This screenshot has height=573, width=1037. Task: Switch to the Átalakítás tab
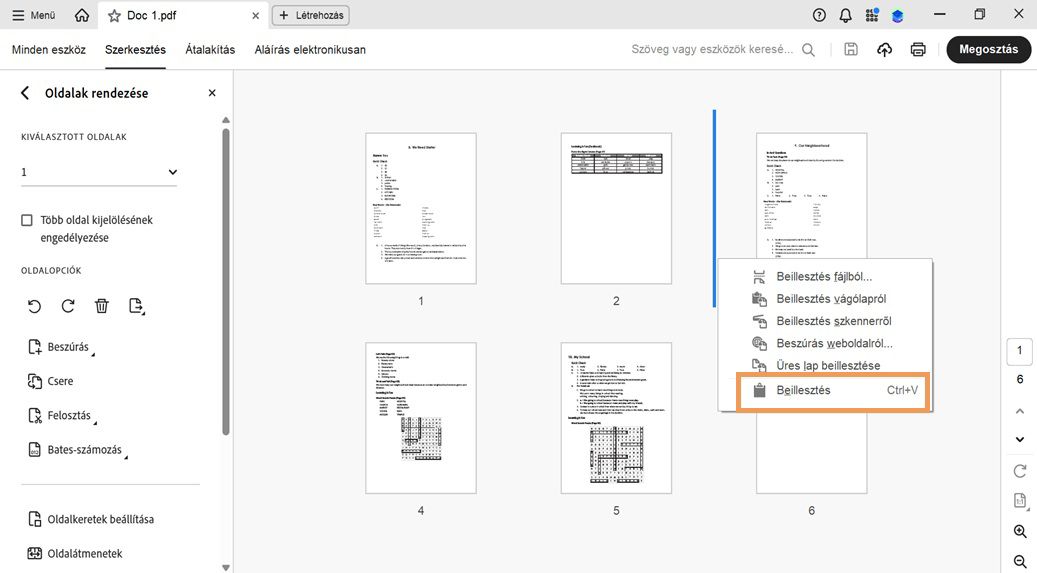pyautogui.click(x=210, y=50)
